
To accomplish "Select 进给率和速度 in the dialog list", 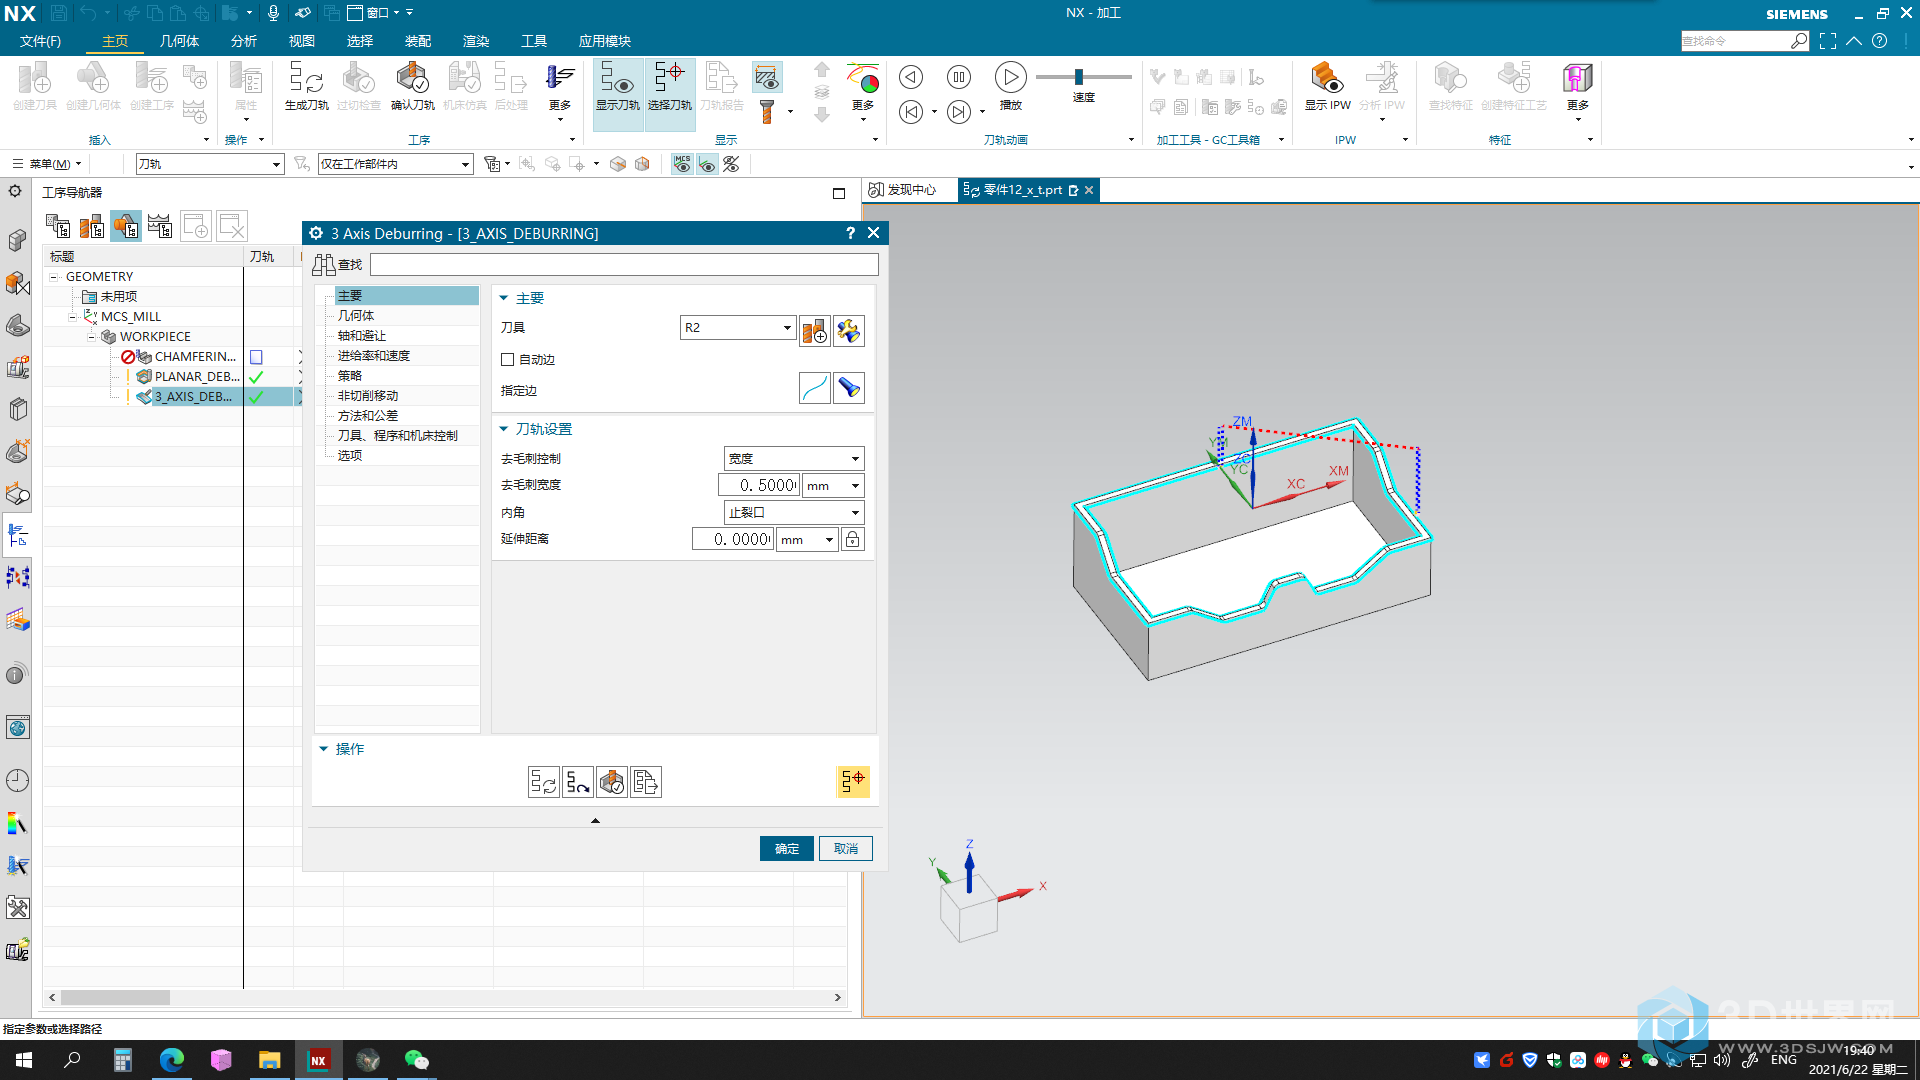I will (373, 356).
